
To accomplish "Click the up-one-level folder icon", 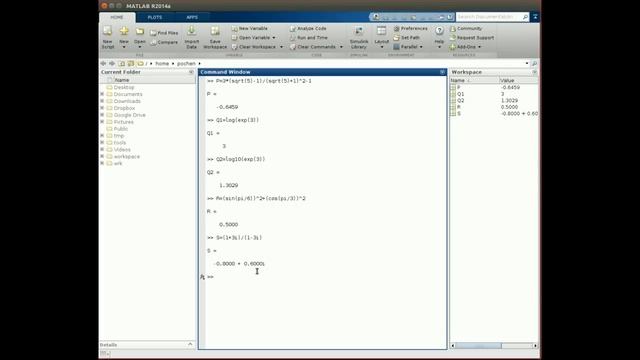I will click(122, 64).
